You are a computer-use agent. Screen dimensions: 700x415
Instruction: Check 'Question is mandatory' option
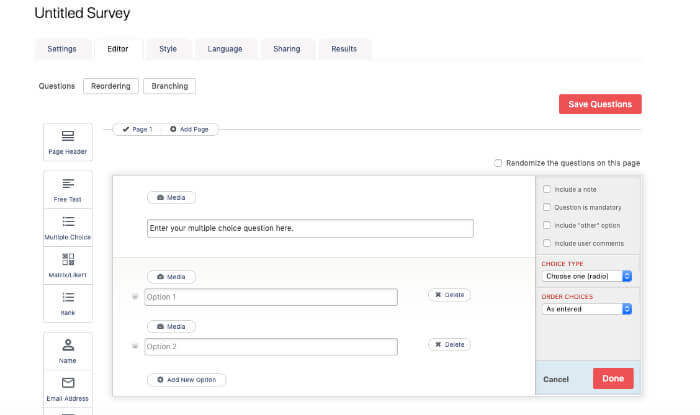[546, 207]
